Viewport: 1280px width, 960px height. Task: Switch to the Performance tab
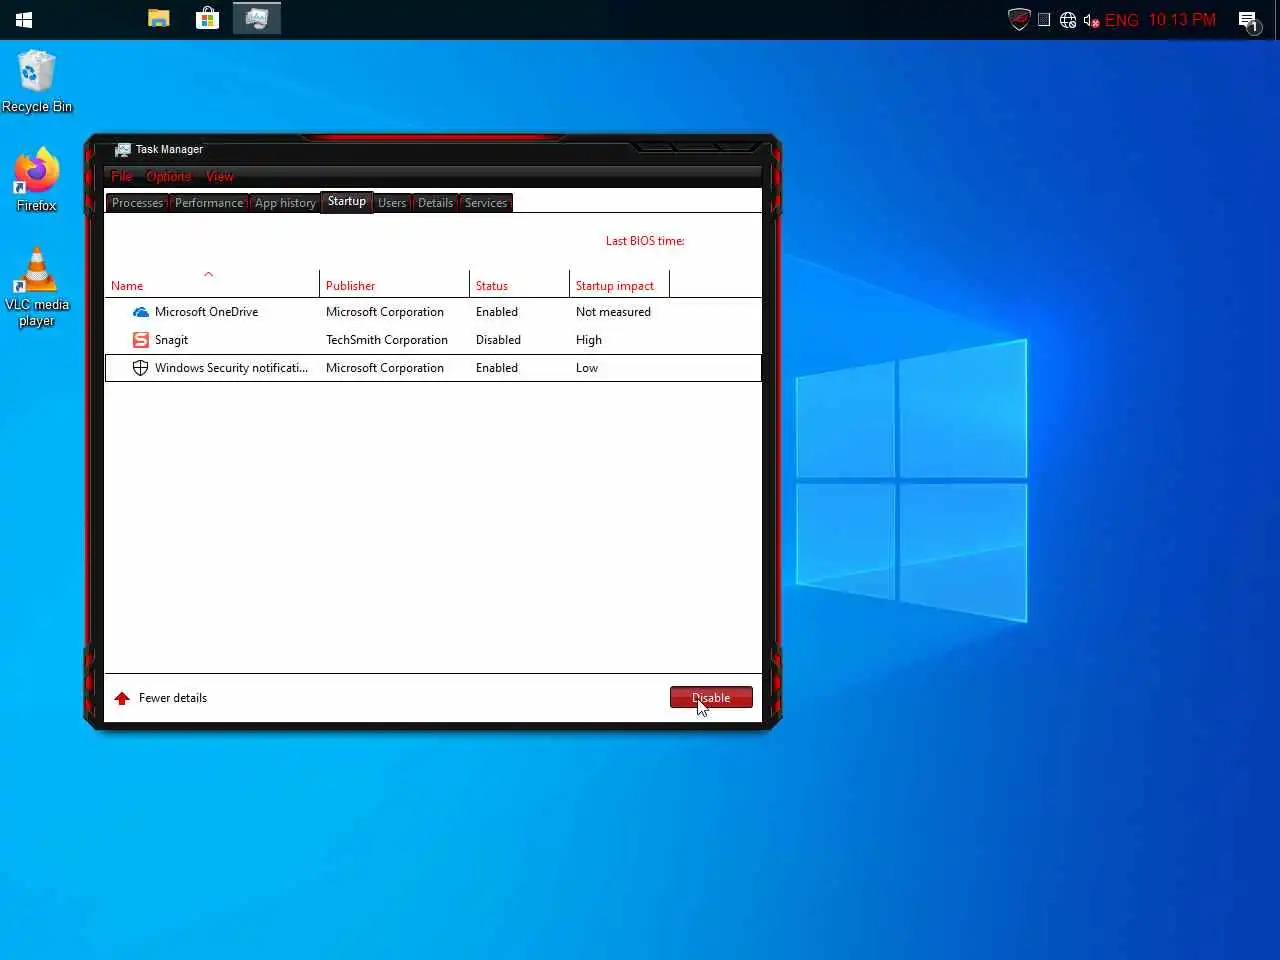click(x=209, y=202)
